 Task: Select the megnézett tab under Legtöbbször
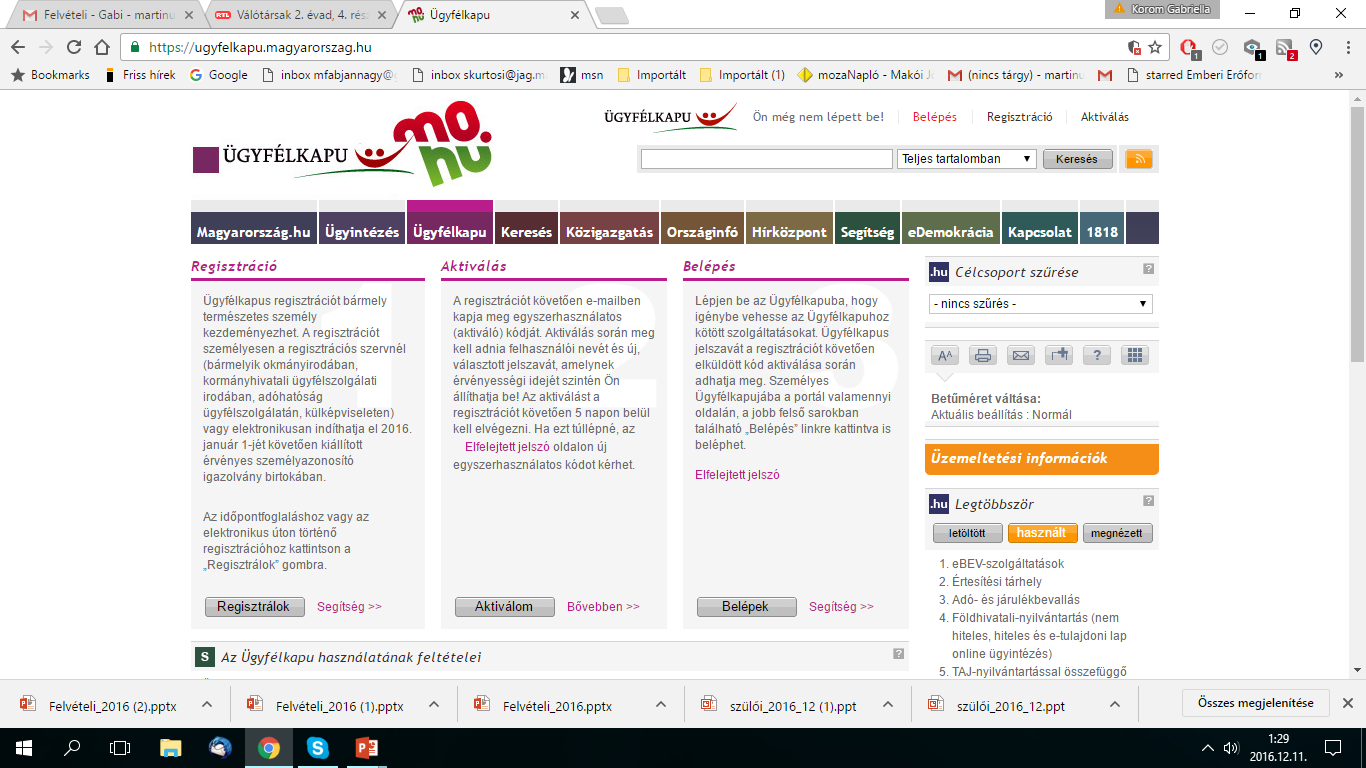click(x=1118, y=533)
